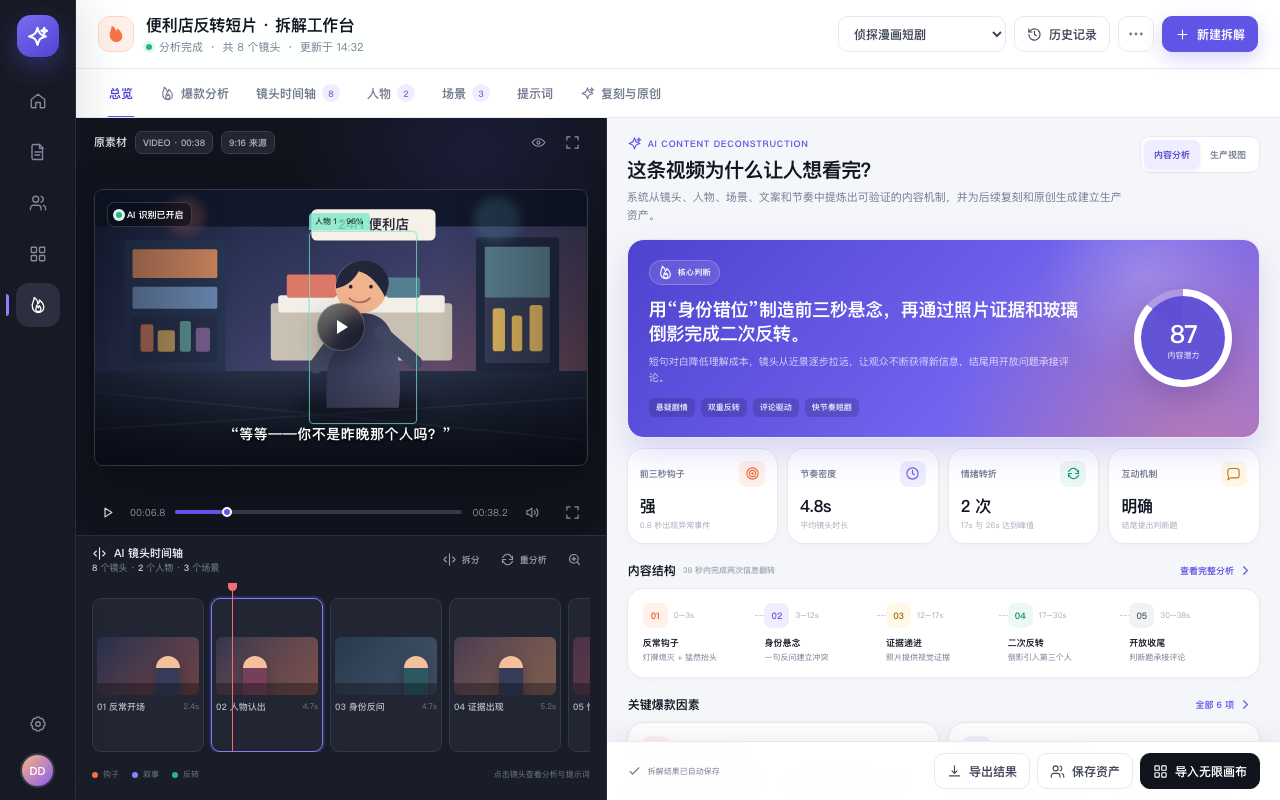This screenshot has width=1280, height=800.
Task: Click the 核心判断 badge
Action: pyautogui.click(x=684, y=272)
